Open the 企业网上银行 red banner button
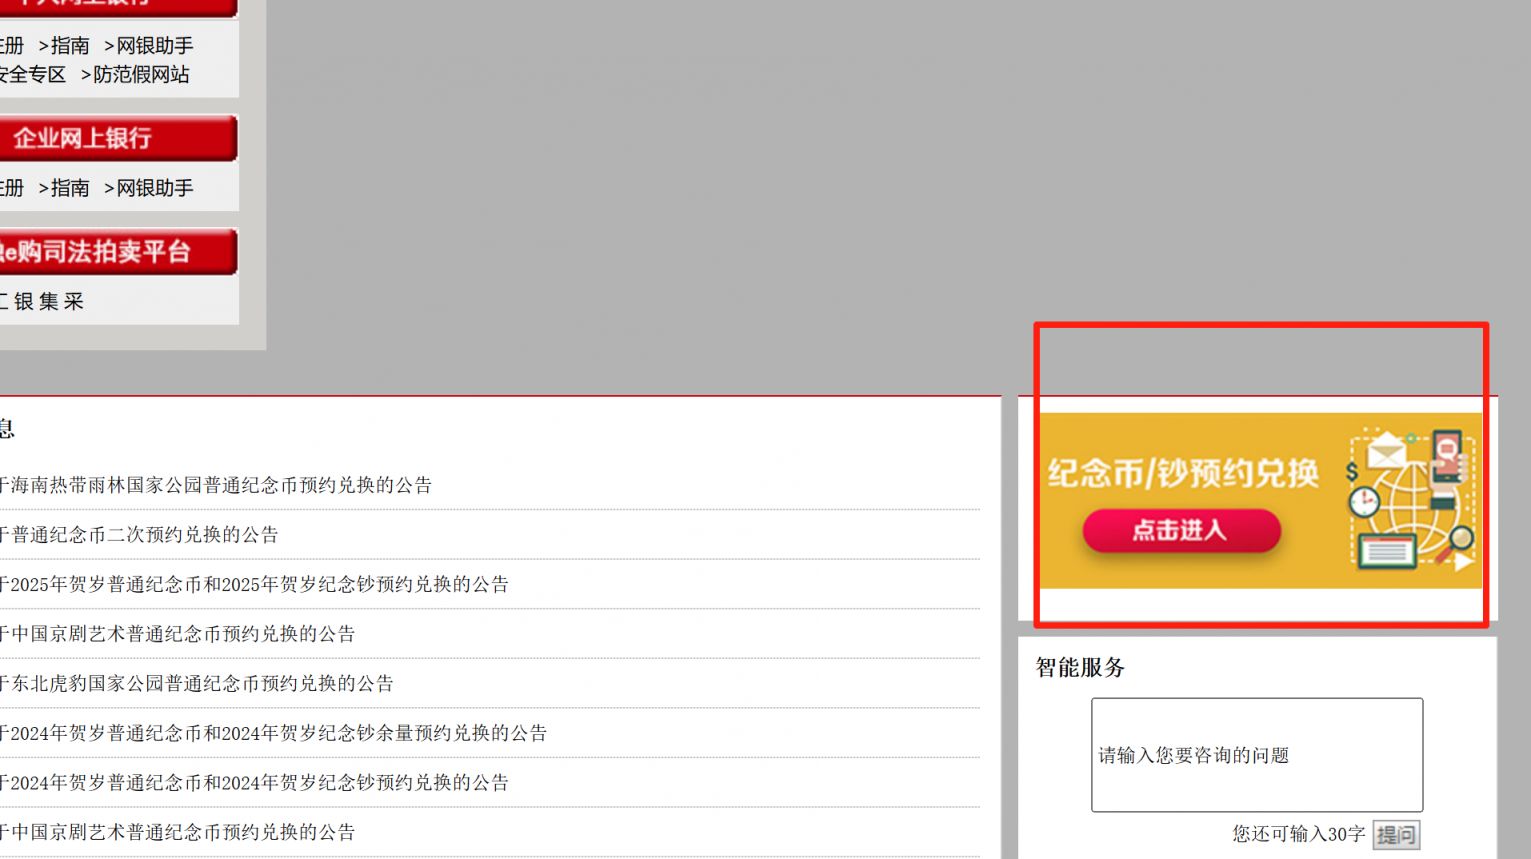The width and height of the screenshot is (1531, 859). [117, 138]
